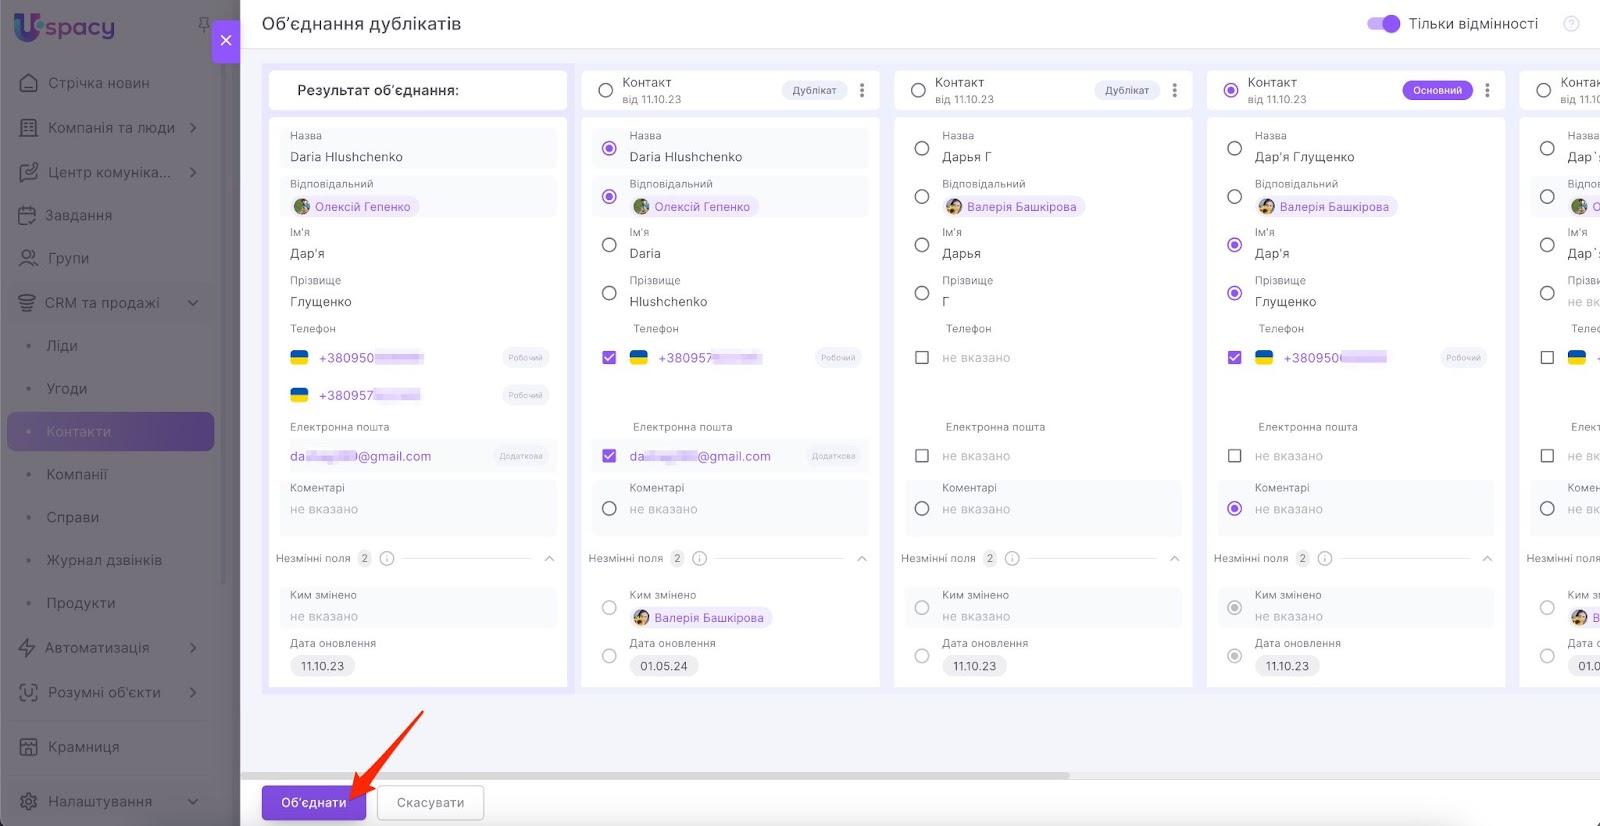Click the Communication center icon
The image size is (1600, 826).
point(29,172)
